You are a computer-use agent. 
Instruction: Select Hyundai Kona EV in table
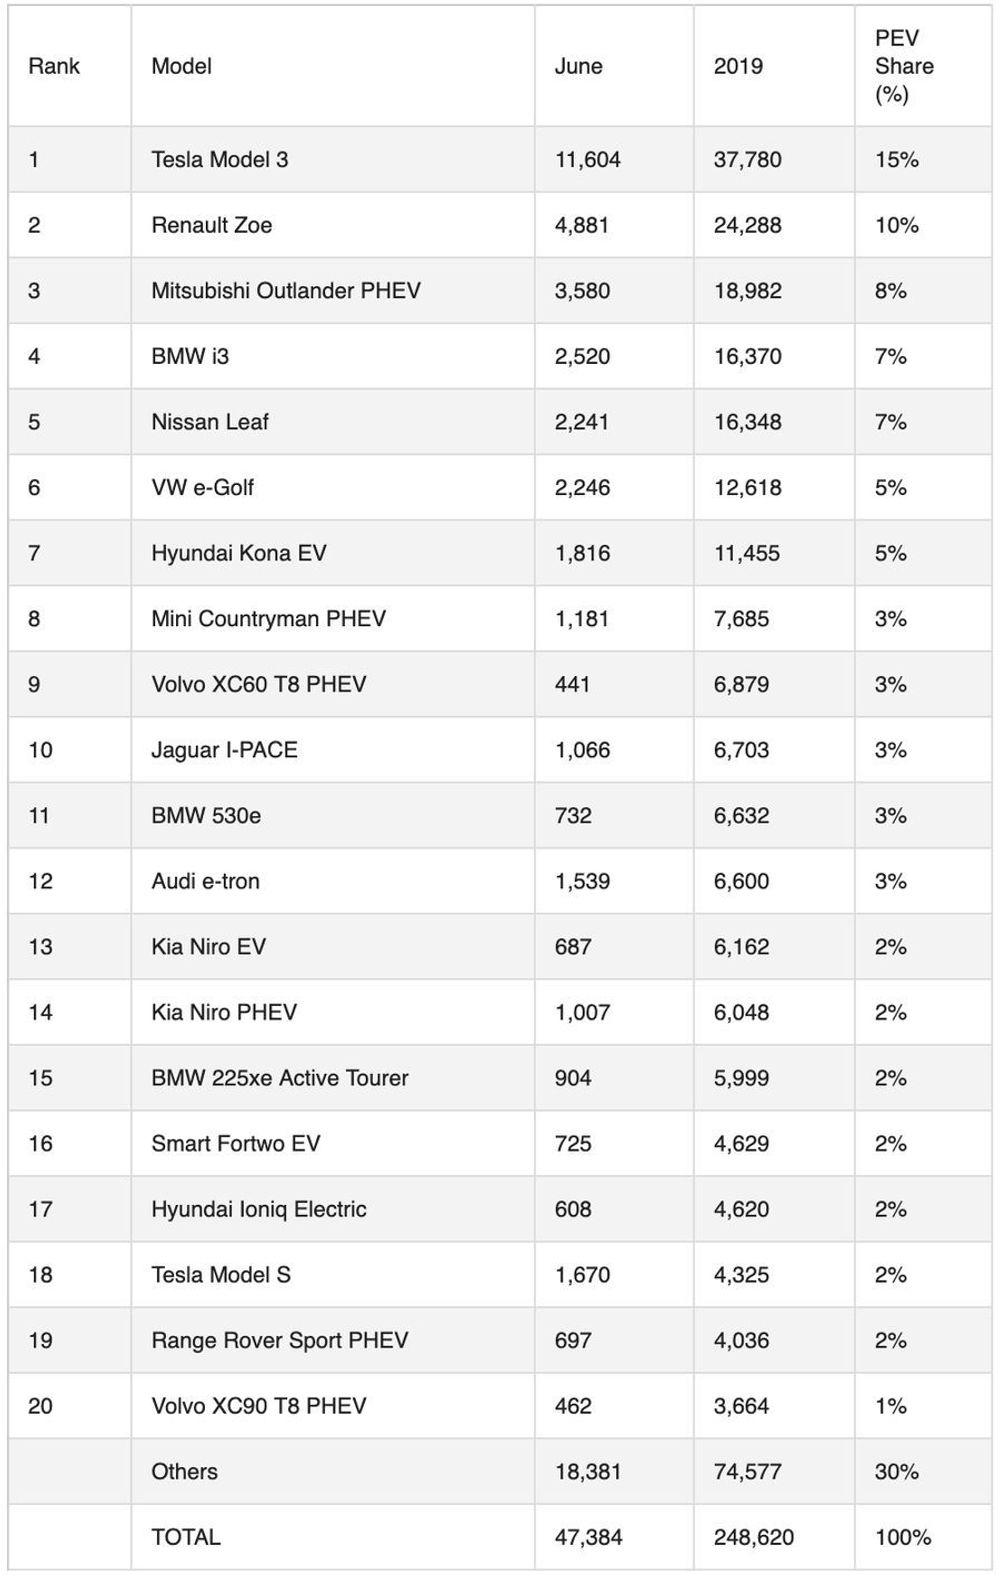tap(239, 553)
